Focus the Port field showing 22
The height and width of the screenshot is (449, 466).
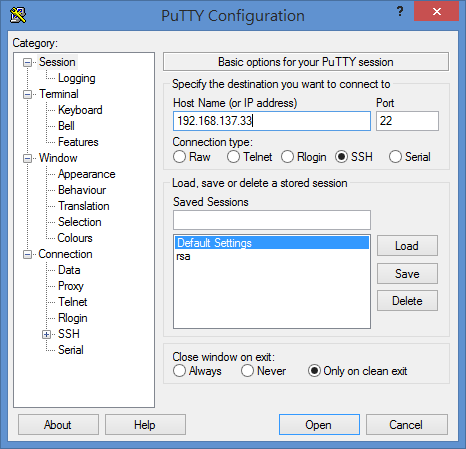click(x=407, y=121)
